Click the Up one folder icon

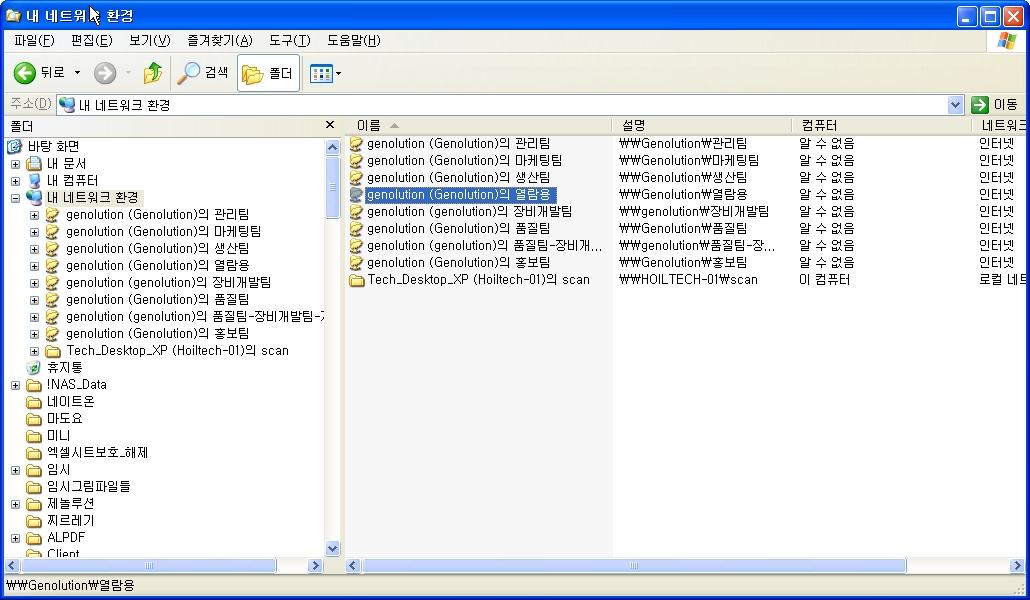pyautogui.click(x=152, y=73)
